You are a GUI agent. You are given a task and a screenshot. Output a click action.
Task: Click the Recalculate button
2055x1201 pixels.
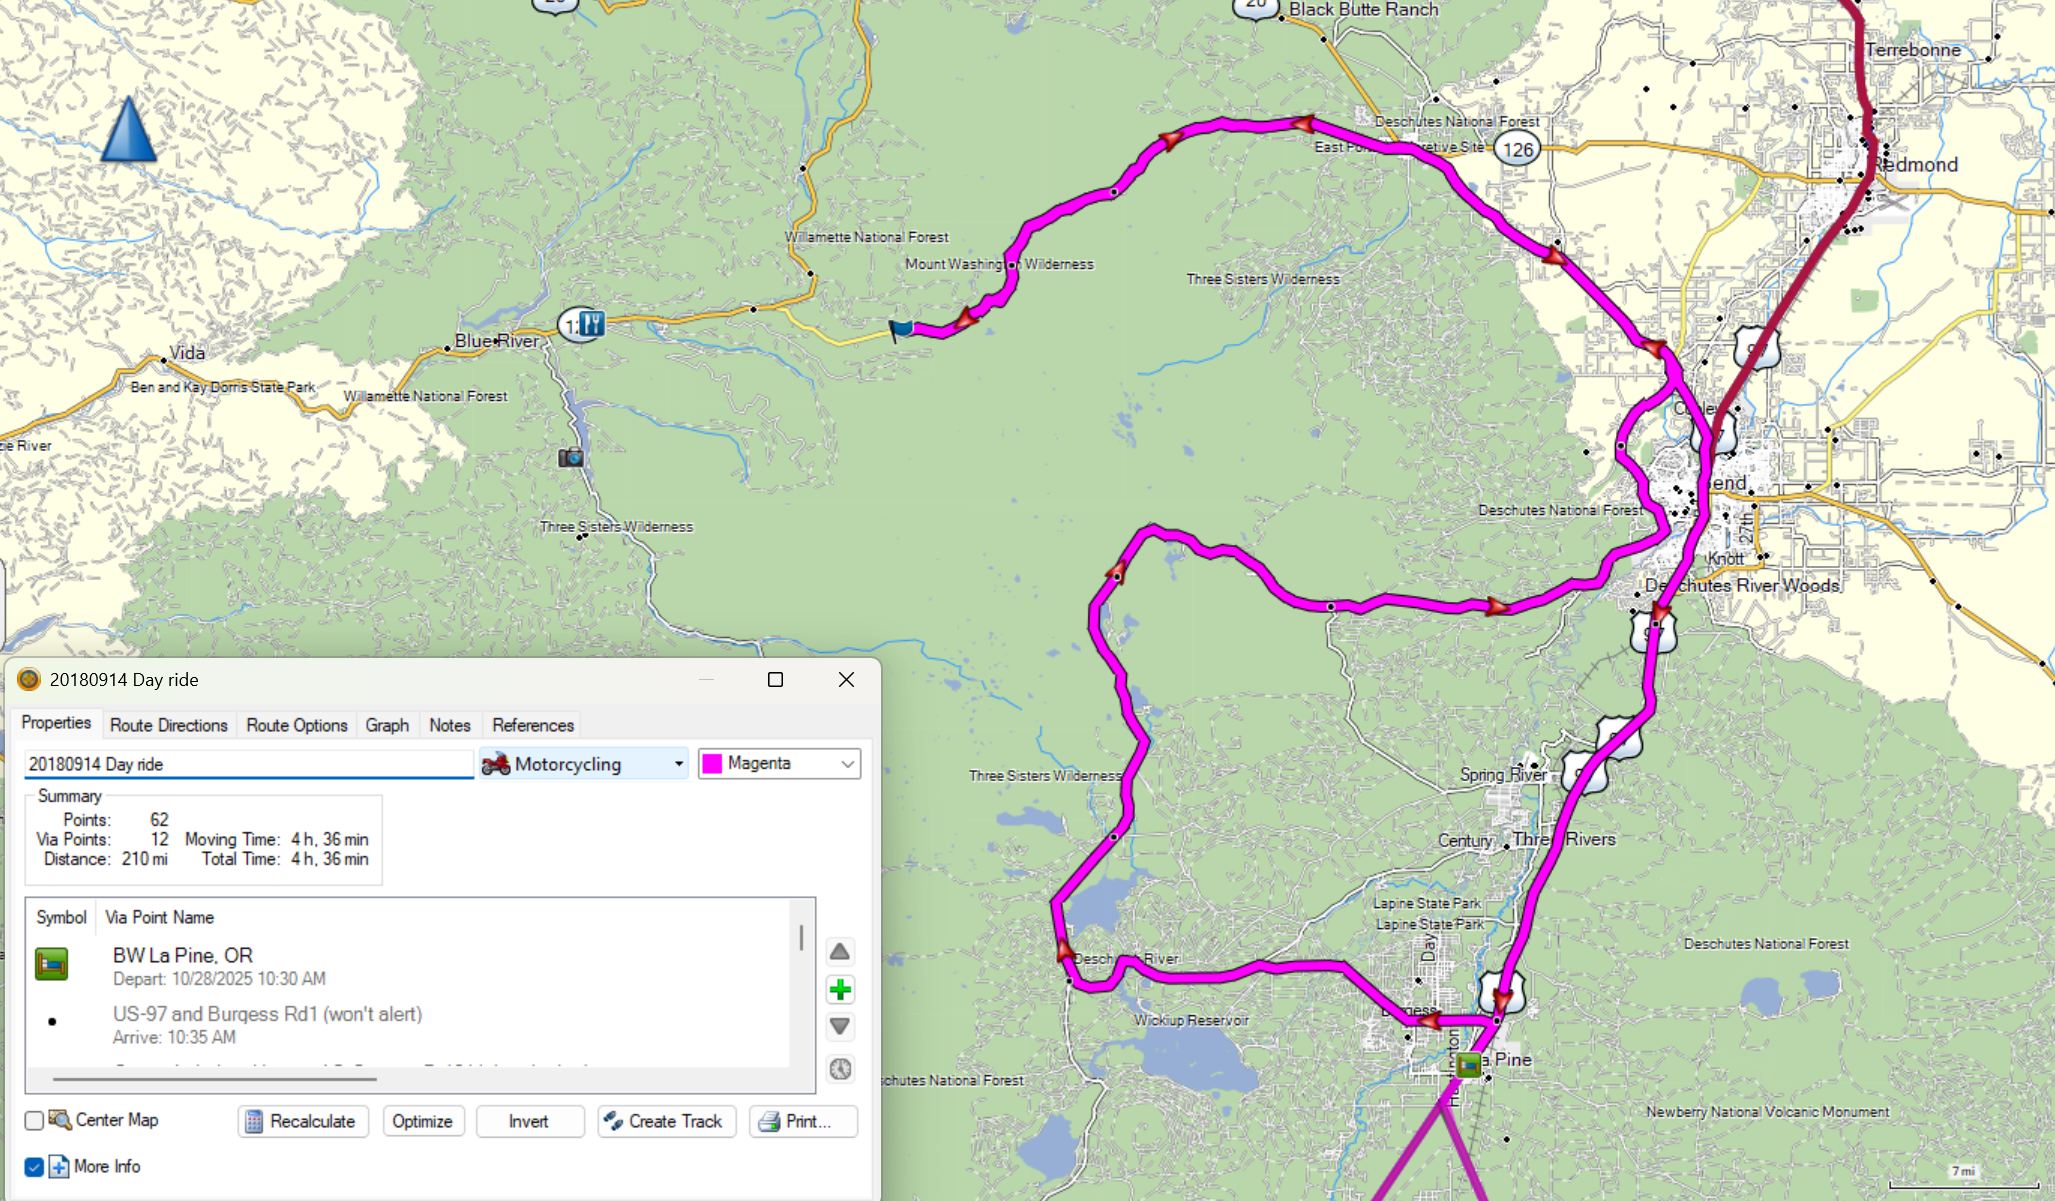tap(302, 1121)
